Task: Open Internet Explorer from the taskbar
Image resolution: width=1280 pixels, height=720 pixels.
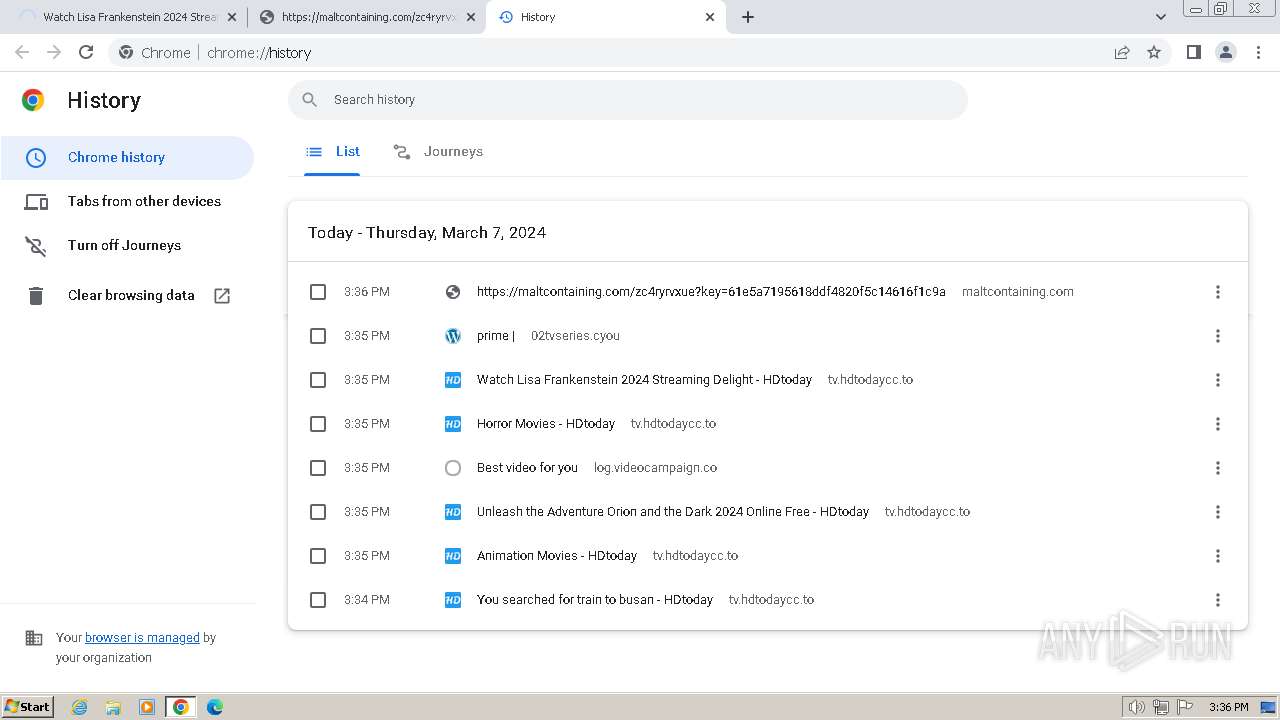Action: pos(80,707)
